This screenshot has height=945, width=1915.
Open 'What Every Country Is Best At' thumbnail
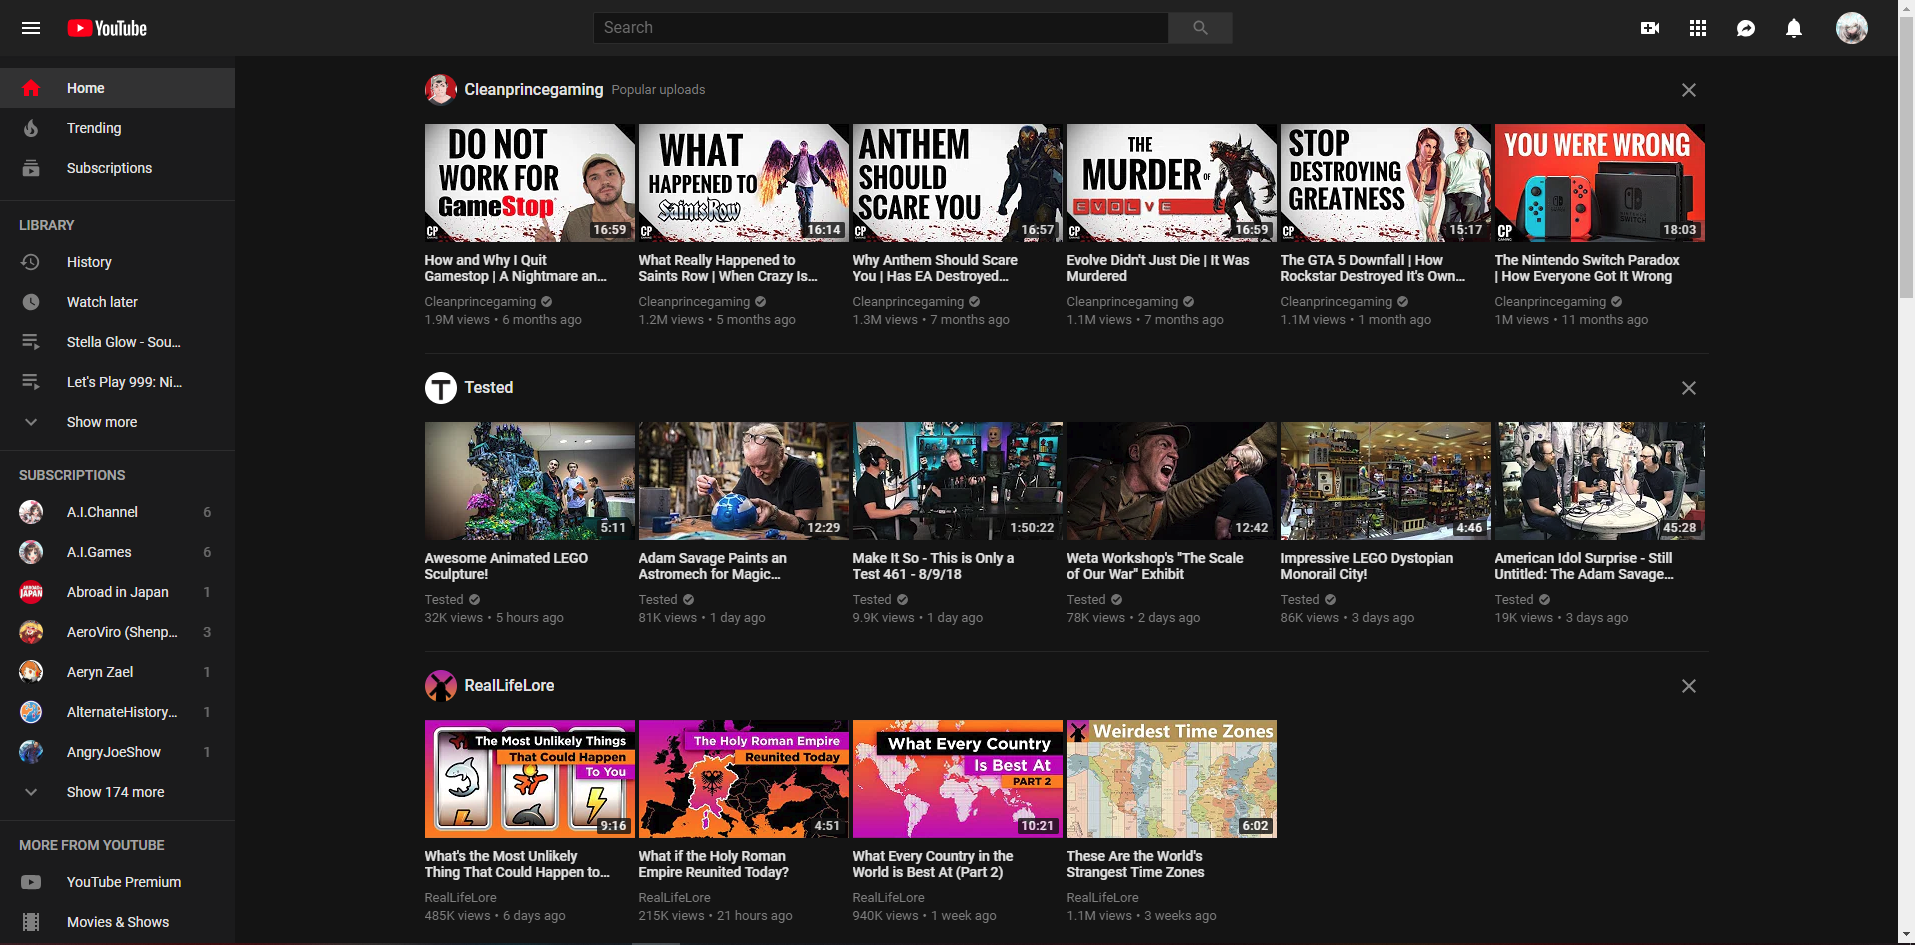coord(958,779)
